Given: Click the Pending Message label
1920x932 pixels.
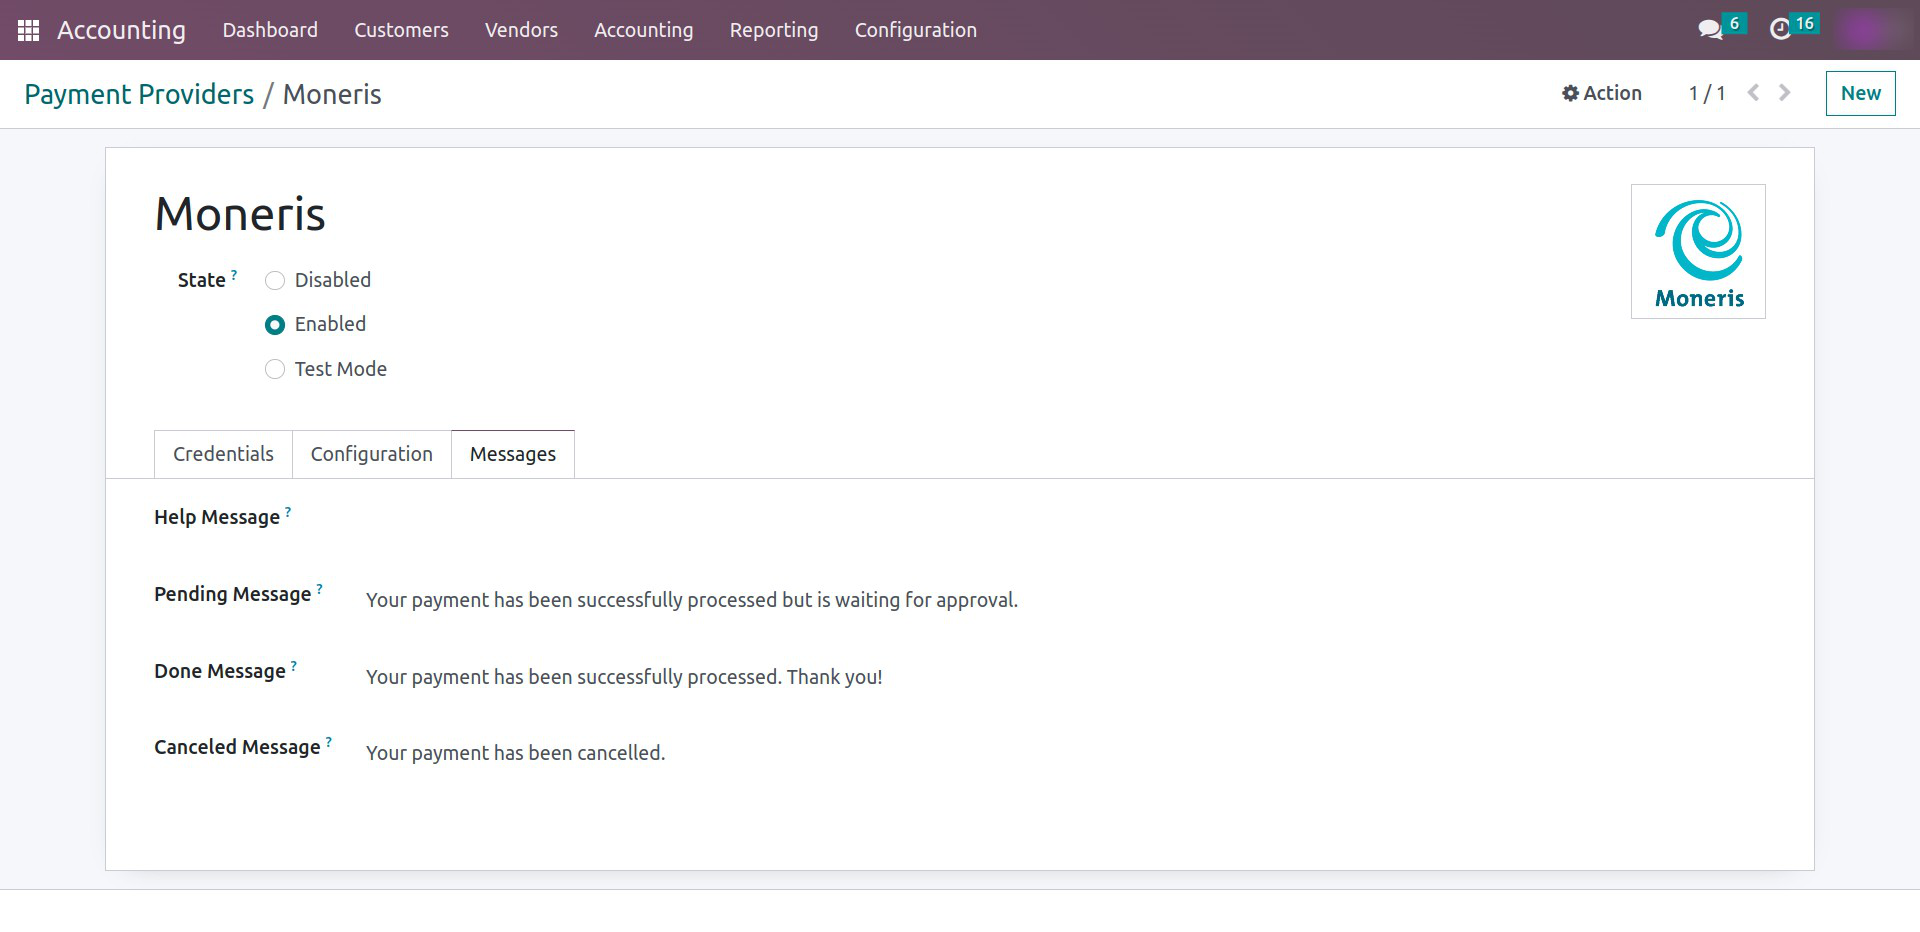Looking at the screenshot, I should pos(232,594).
